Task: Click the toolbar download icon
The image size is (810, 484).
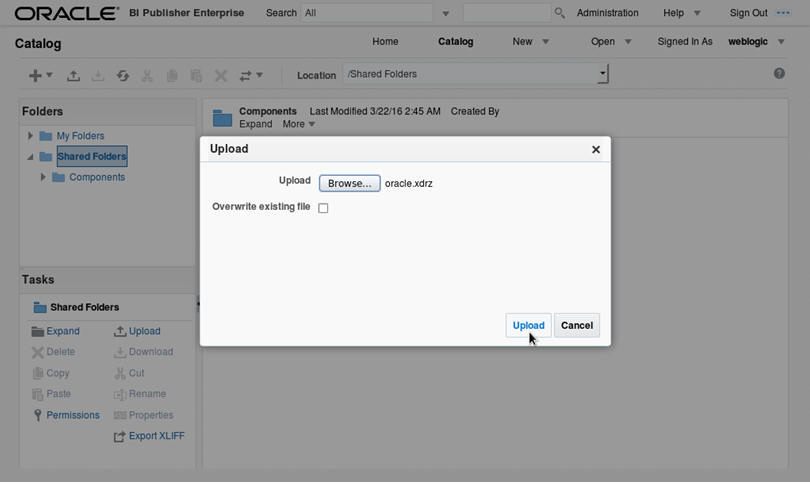Action: pyautogui.click(x=98, y=75)
